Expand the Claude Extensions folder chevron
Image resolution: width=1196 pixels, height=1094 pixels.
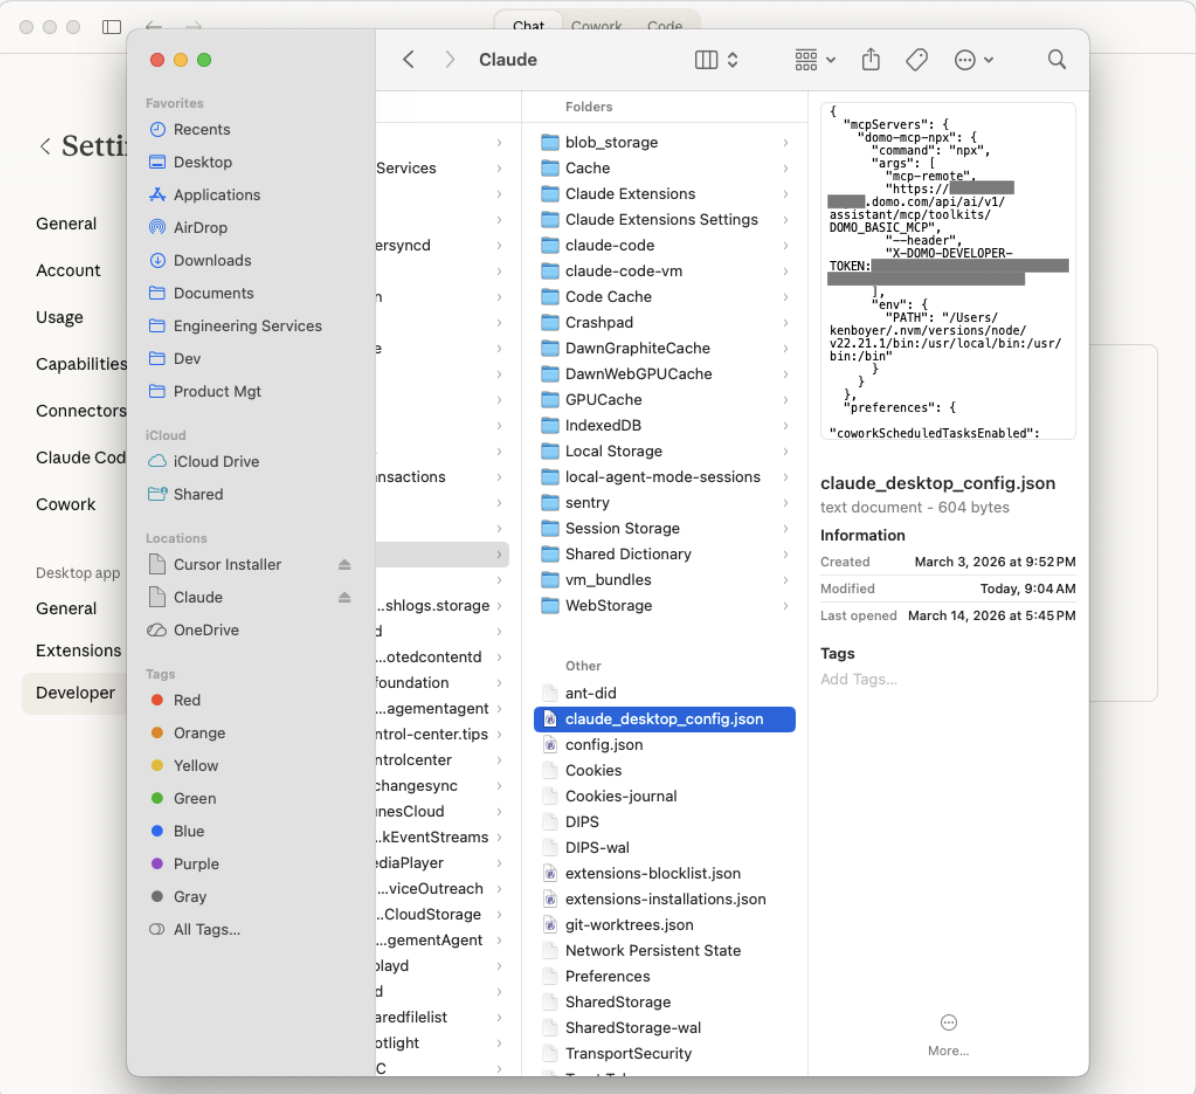pyautogui.click(x=785, y=195)
